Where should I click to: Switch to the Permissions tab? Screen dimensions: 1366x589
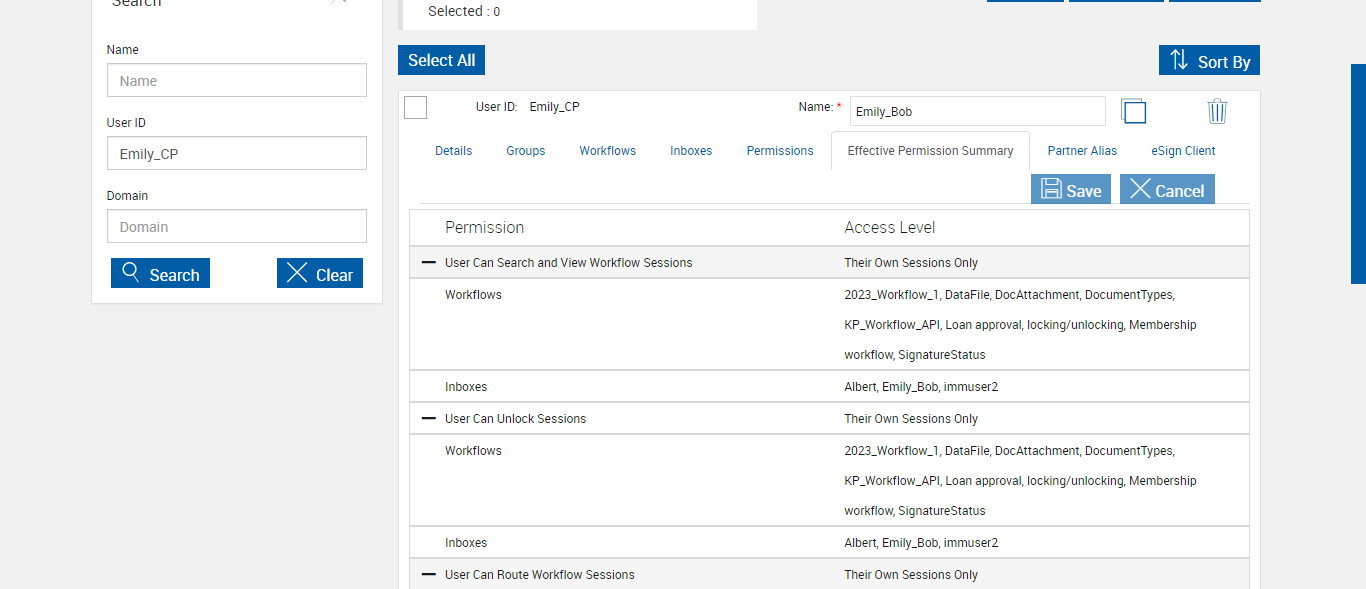tap(780, 151)
